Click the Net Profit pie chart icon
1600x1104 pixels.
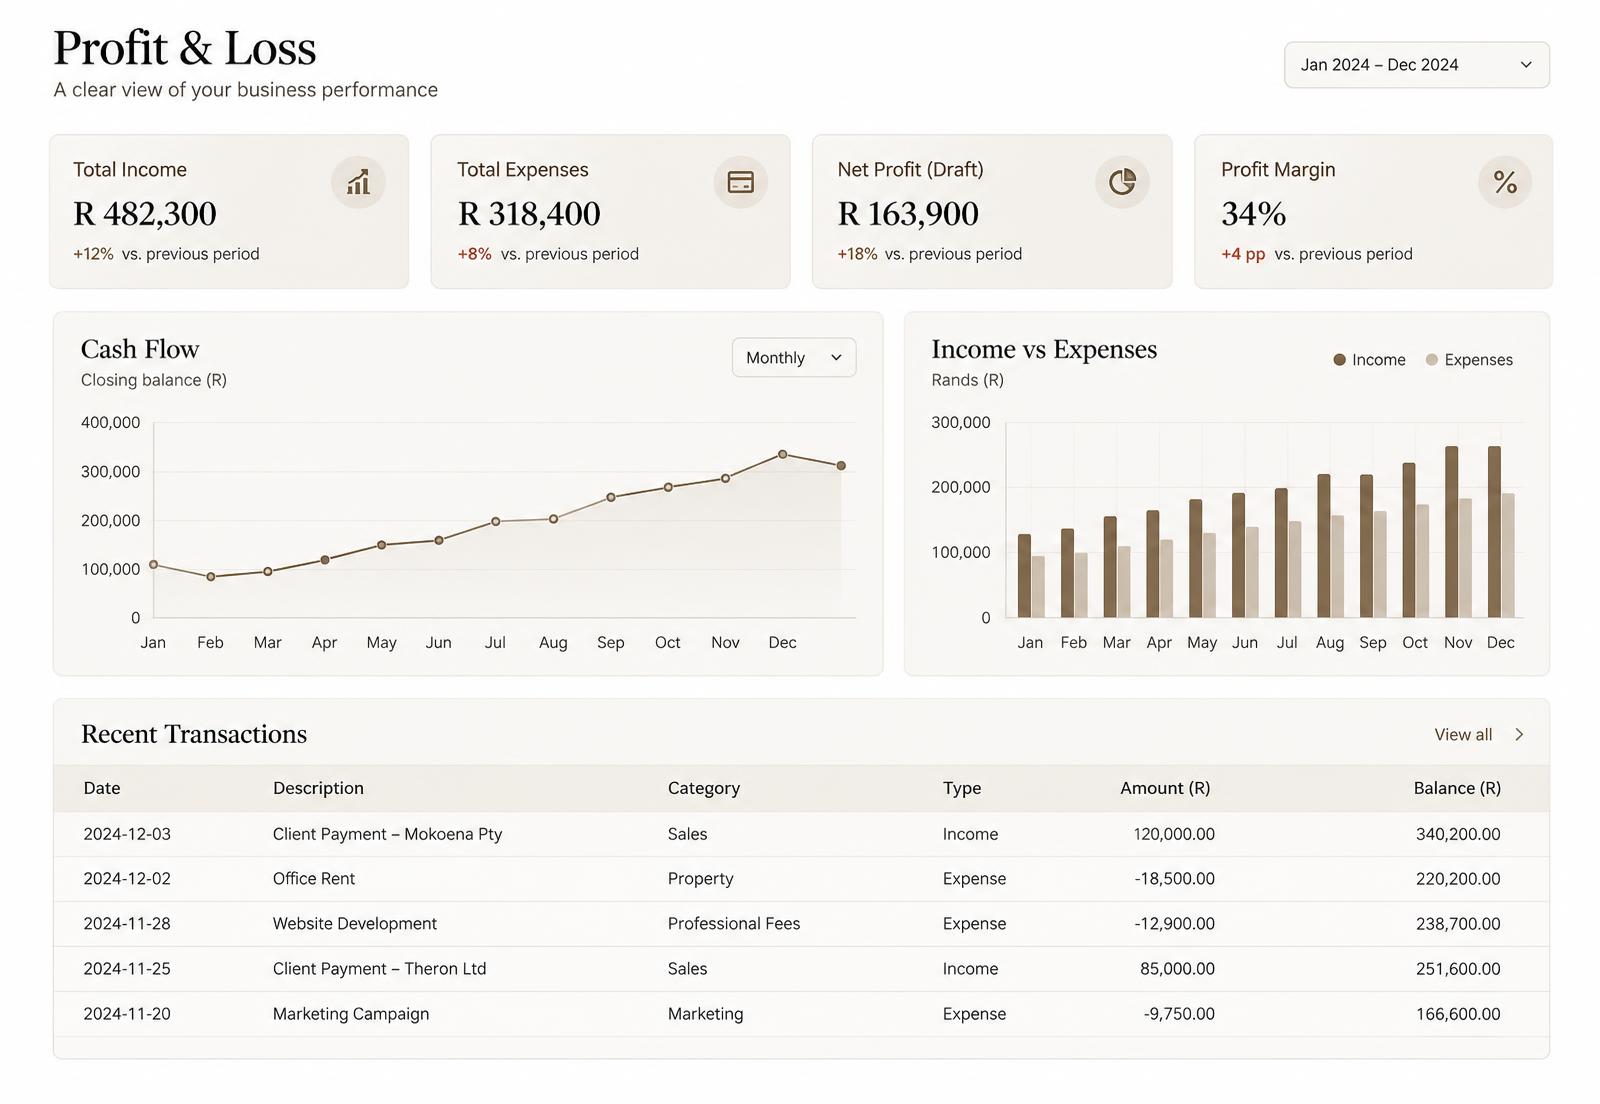(1122, 182)
